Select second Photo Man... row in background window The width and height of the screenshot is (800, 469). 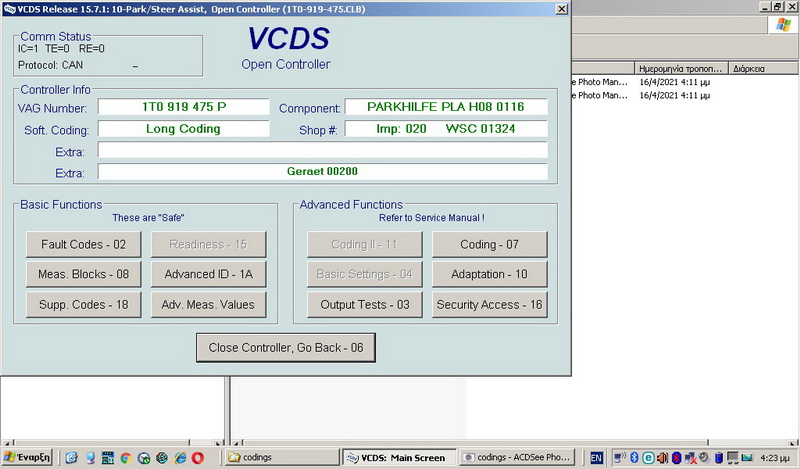point(600,95)
